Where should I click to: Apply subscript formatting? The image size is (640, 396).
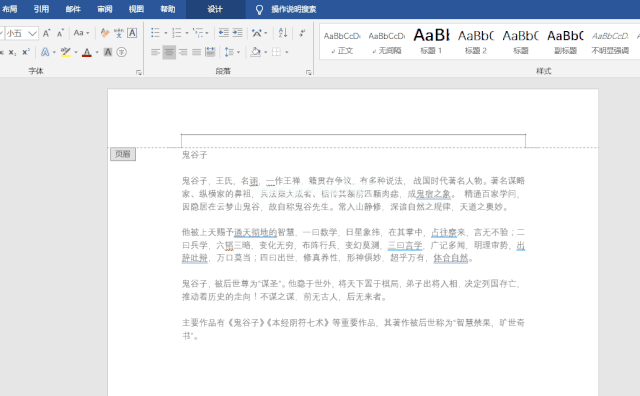click(13, 52)
